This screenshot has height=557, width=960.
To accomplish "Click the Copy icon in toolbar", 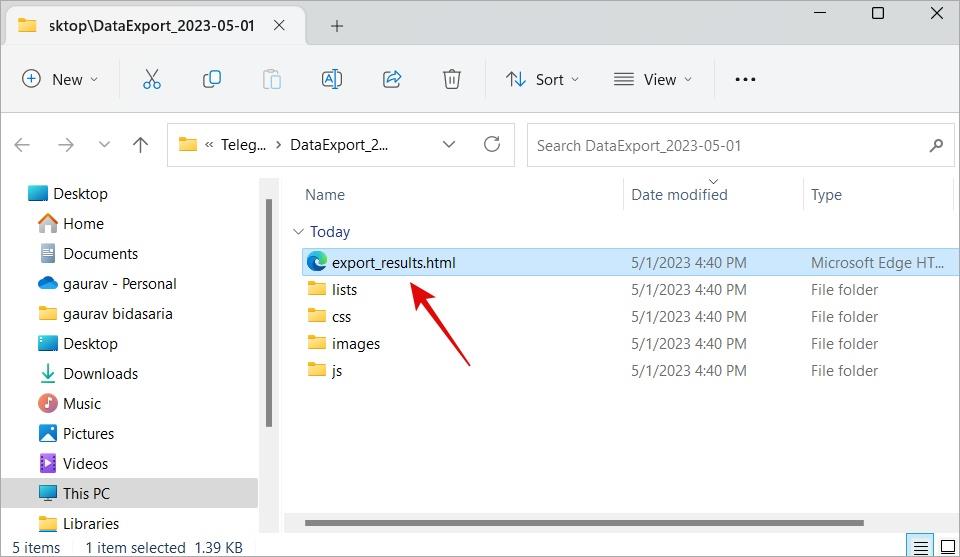I will pos(211,80).
